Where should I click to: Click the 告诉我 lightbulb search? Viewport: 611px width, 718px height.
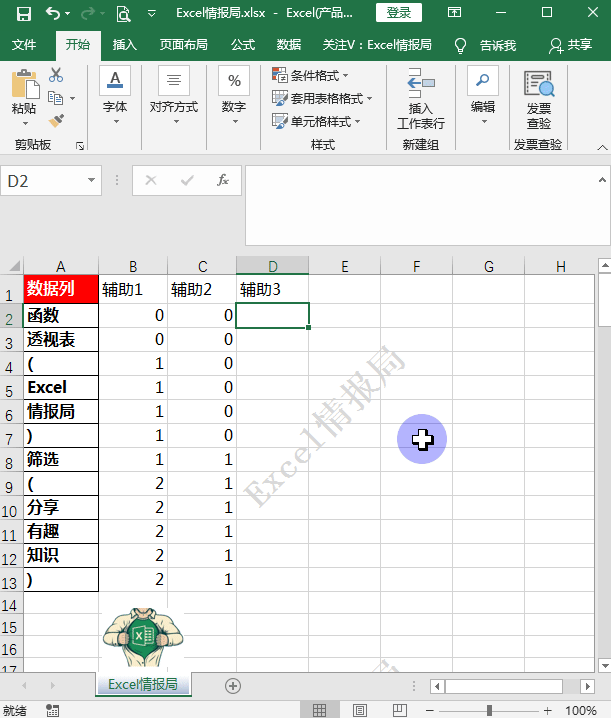(485, 45)
